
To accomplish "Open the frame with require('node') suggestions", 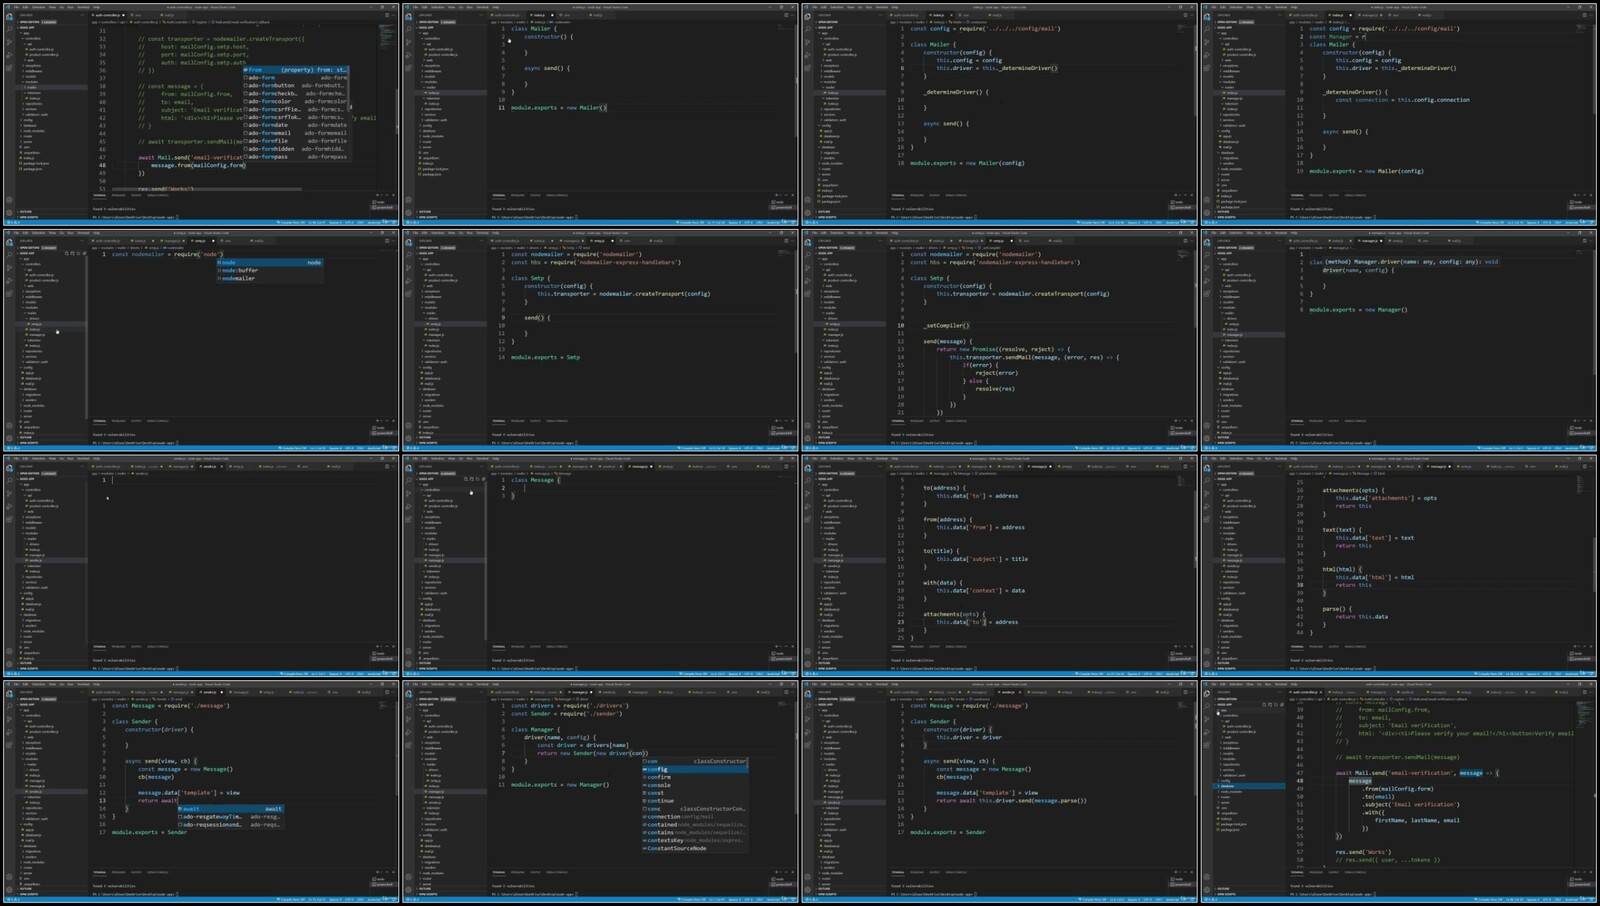I will [201, 340].
